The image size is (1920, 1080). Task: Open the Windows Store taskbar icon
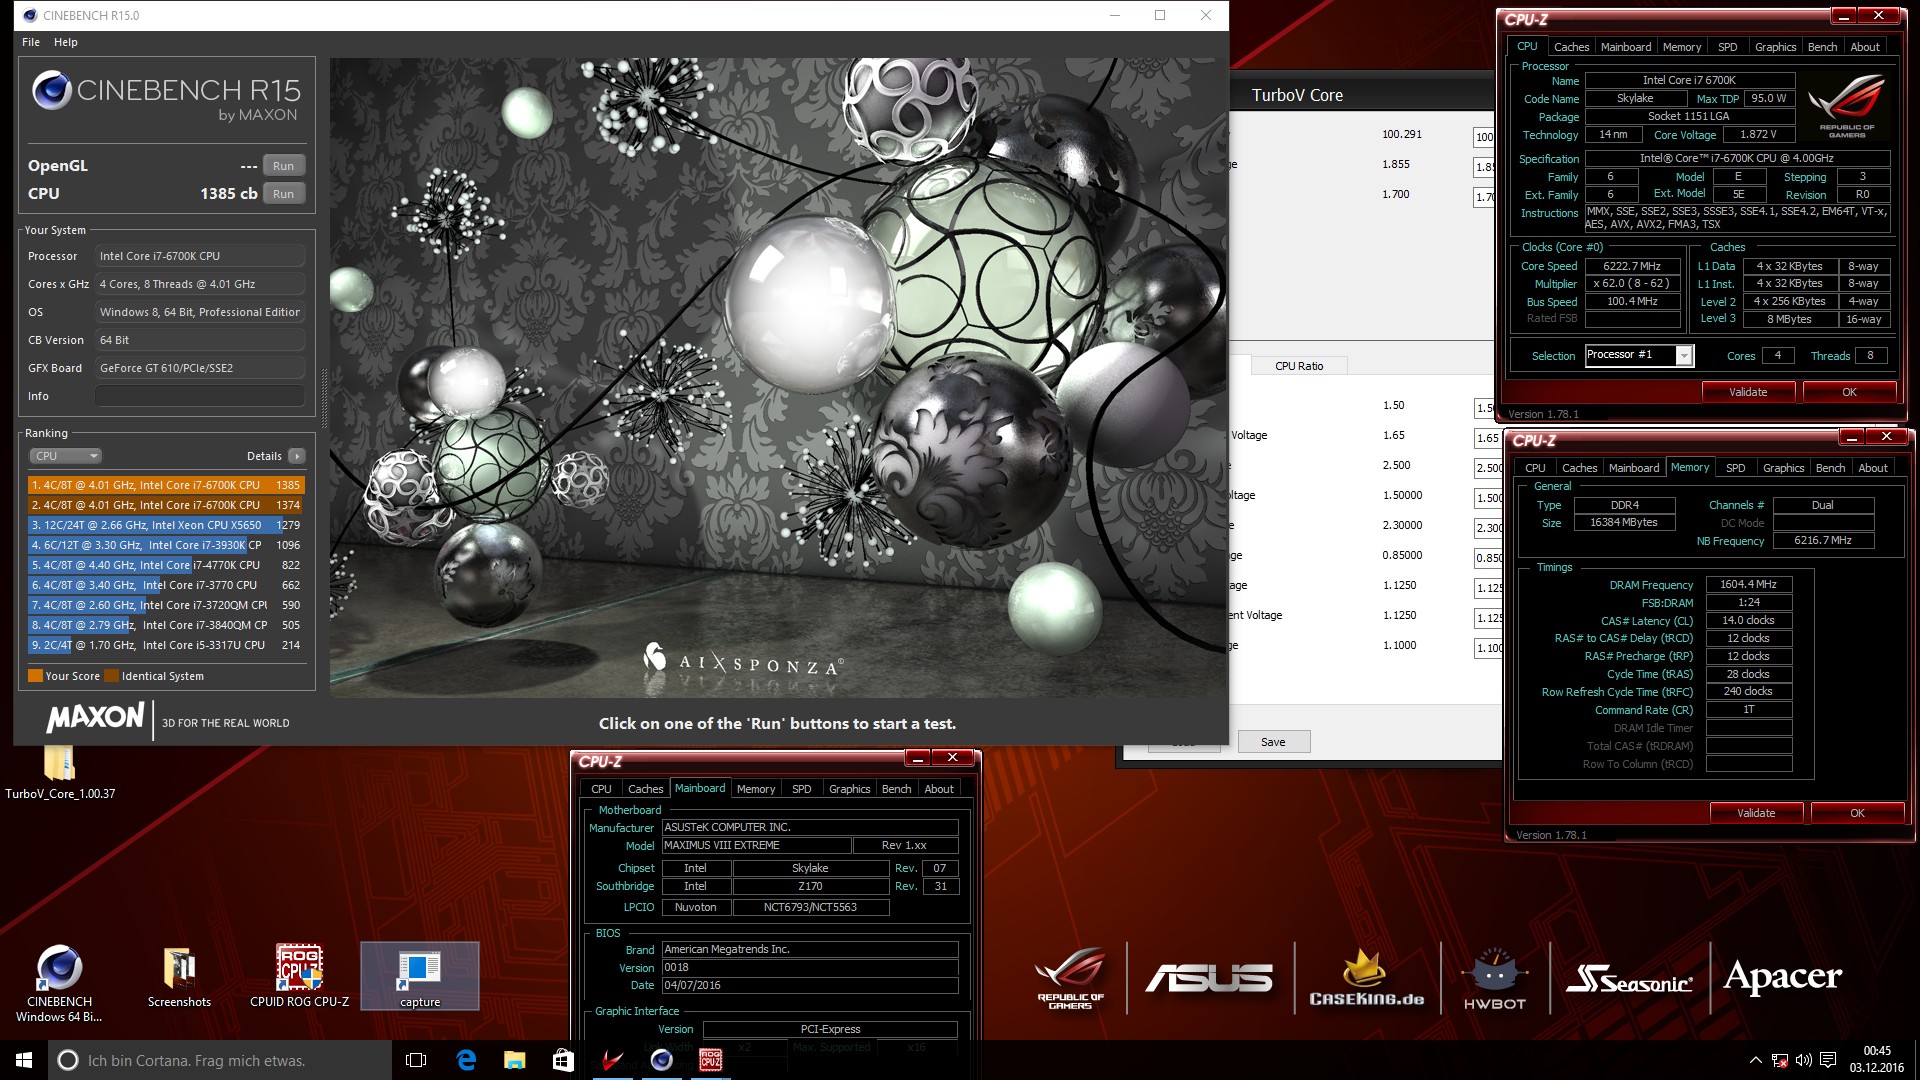pyautogui.click(x=563, y=1060)
